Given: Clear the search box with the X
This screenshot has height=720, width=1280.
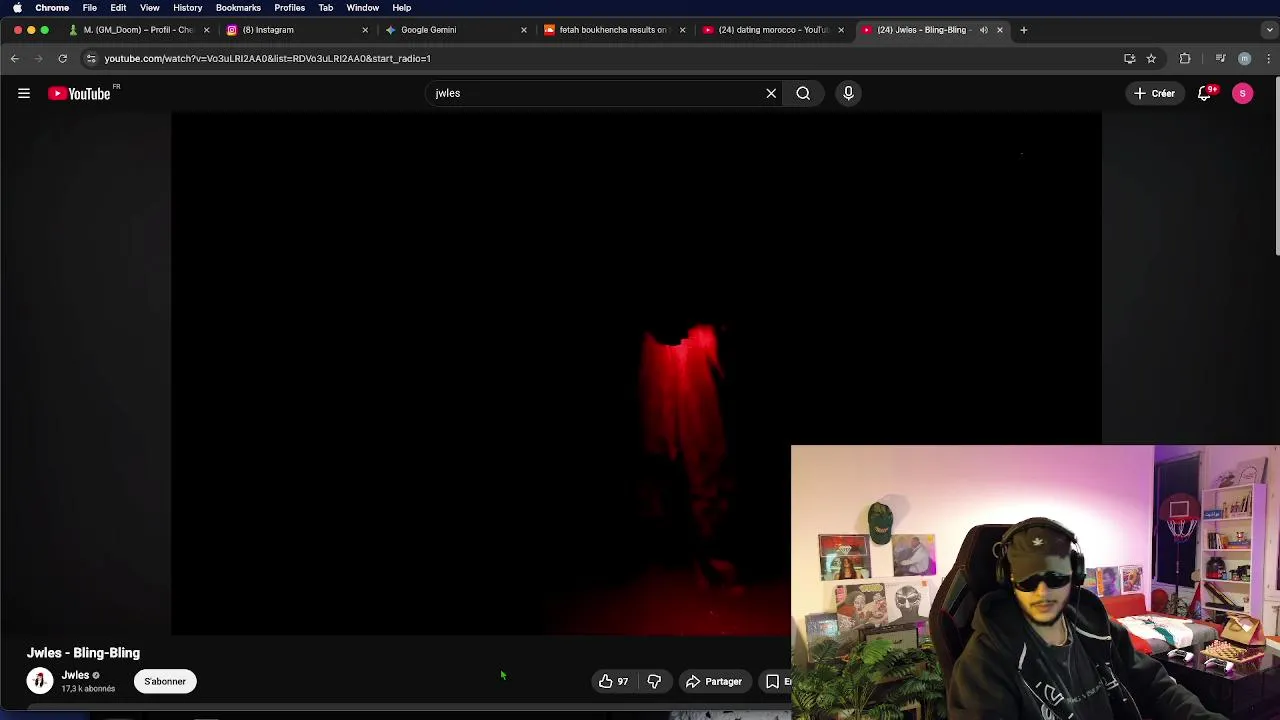Looking at the screenshot, I should pyautogui.click(x=771, y=93).
